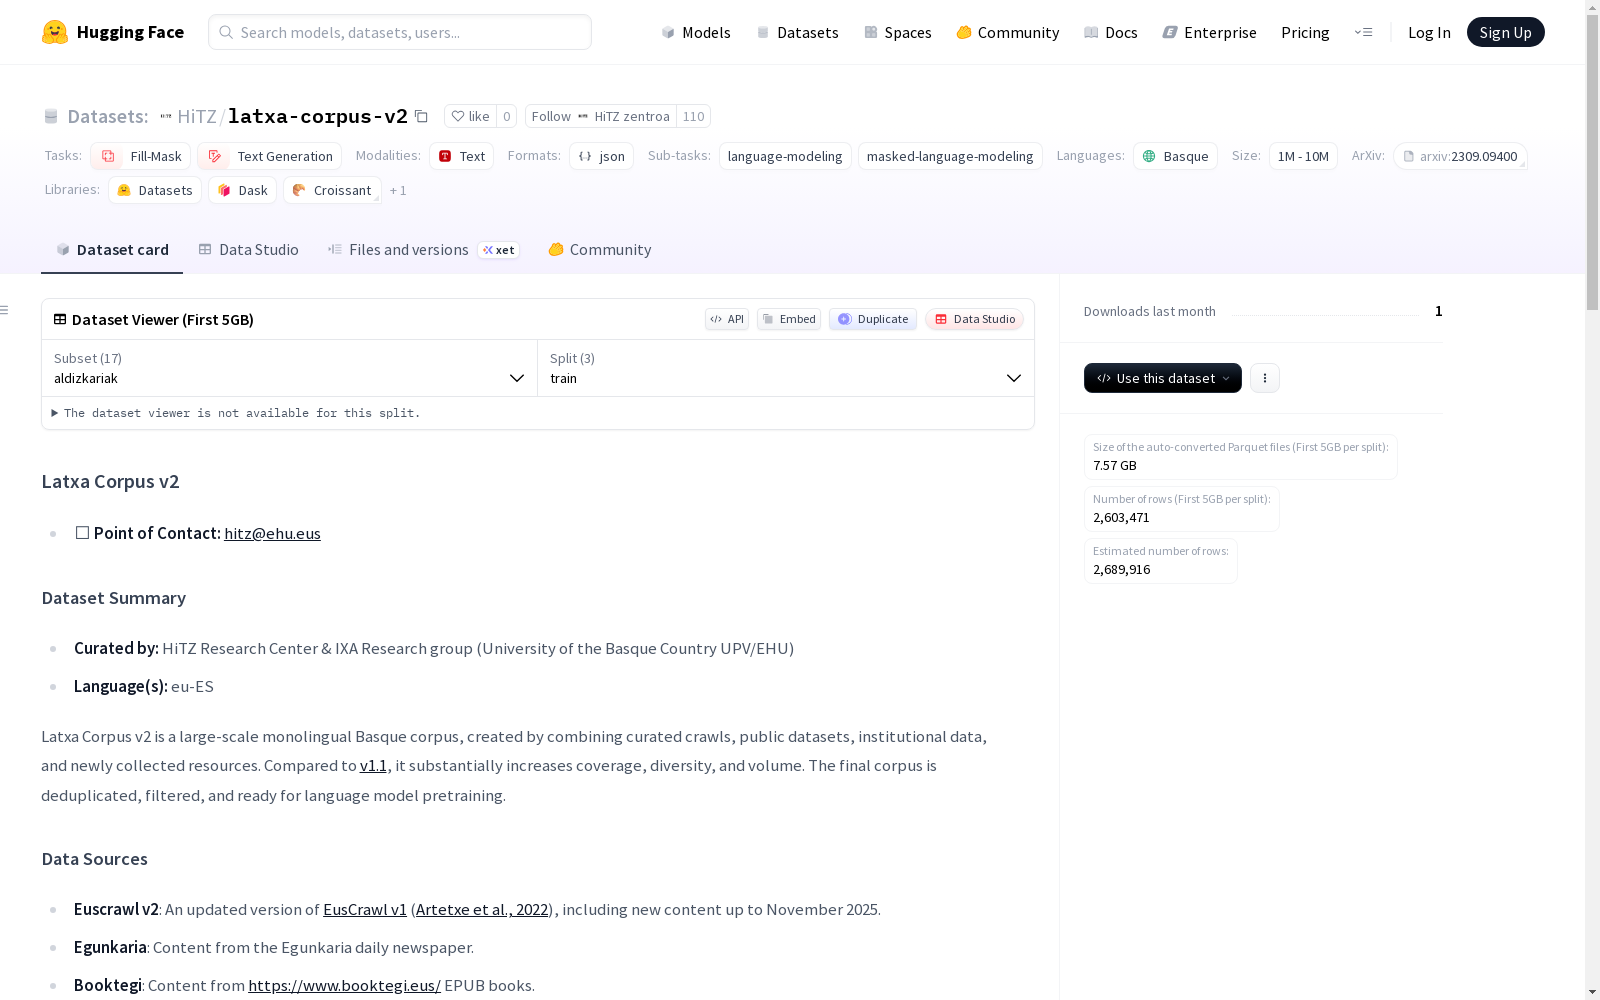Open the Pricing page
The image size is (1600, 1000).
click(x=1305, y=32)
